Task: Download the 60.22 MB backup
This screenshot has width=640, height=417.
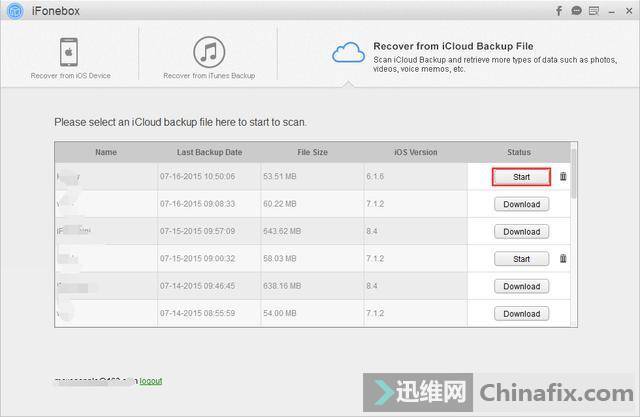Action: click(521, 204)
